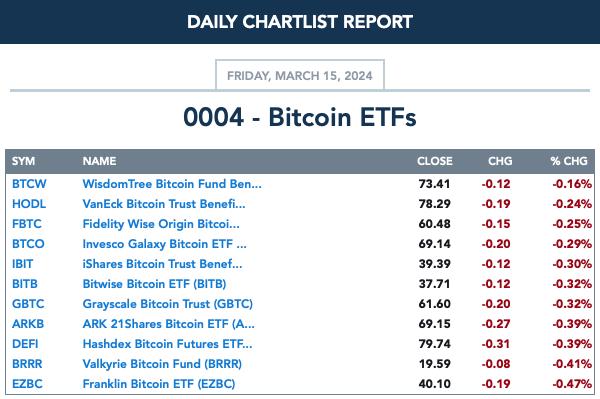This screenshot has width=600, height=399.
Task: Open the HODL symbol link
Action: (x=29, y=204)
